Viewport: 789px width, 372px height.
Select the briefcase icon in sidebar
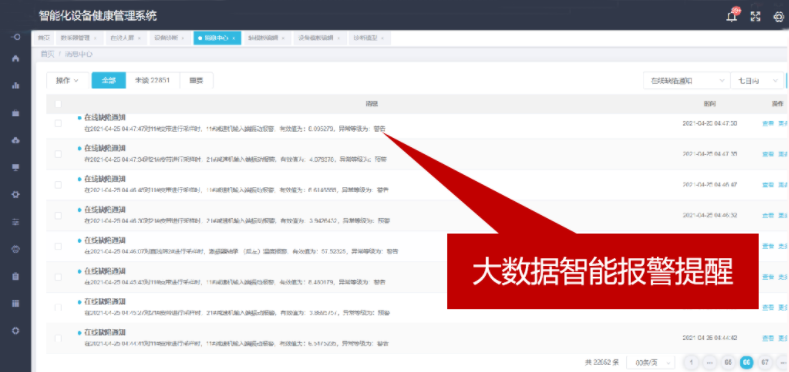16,113
